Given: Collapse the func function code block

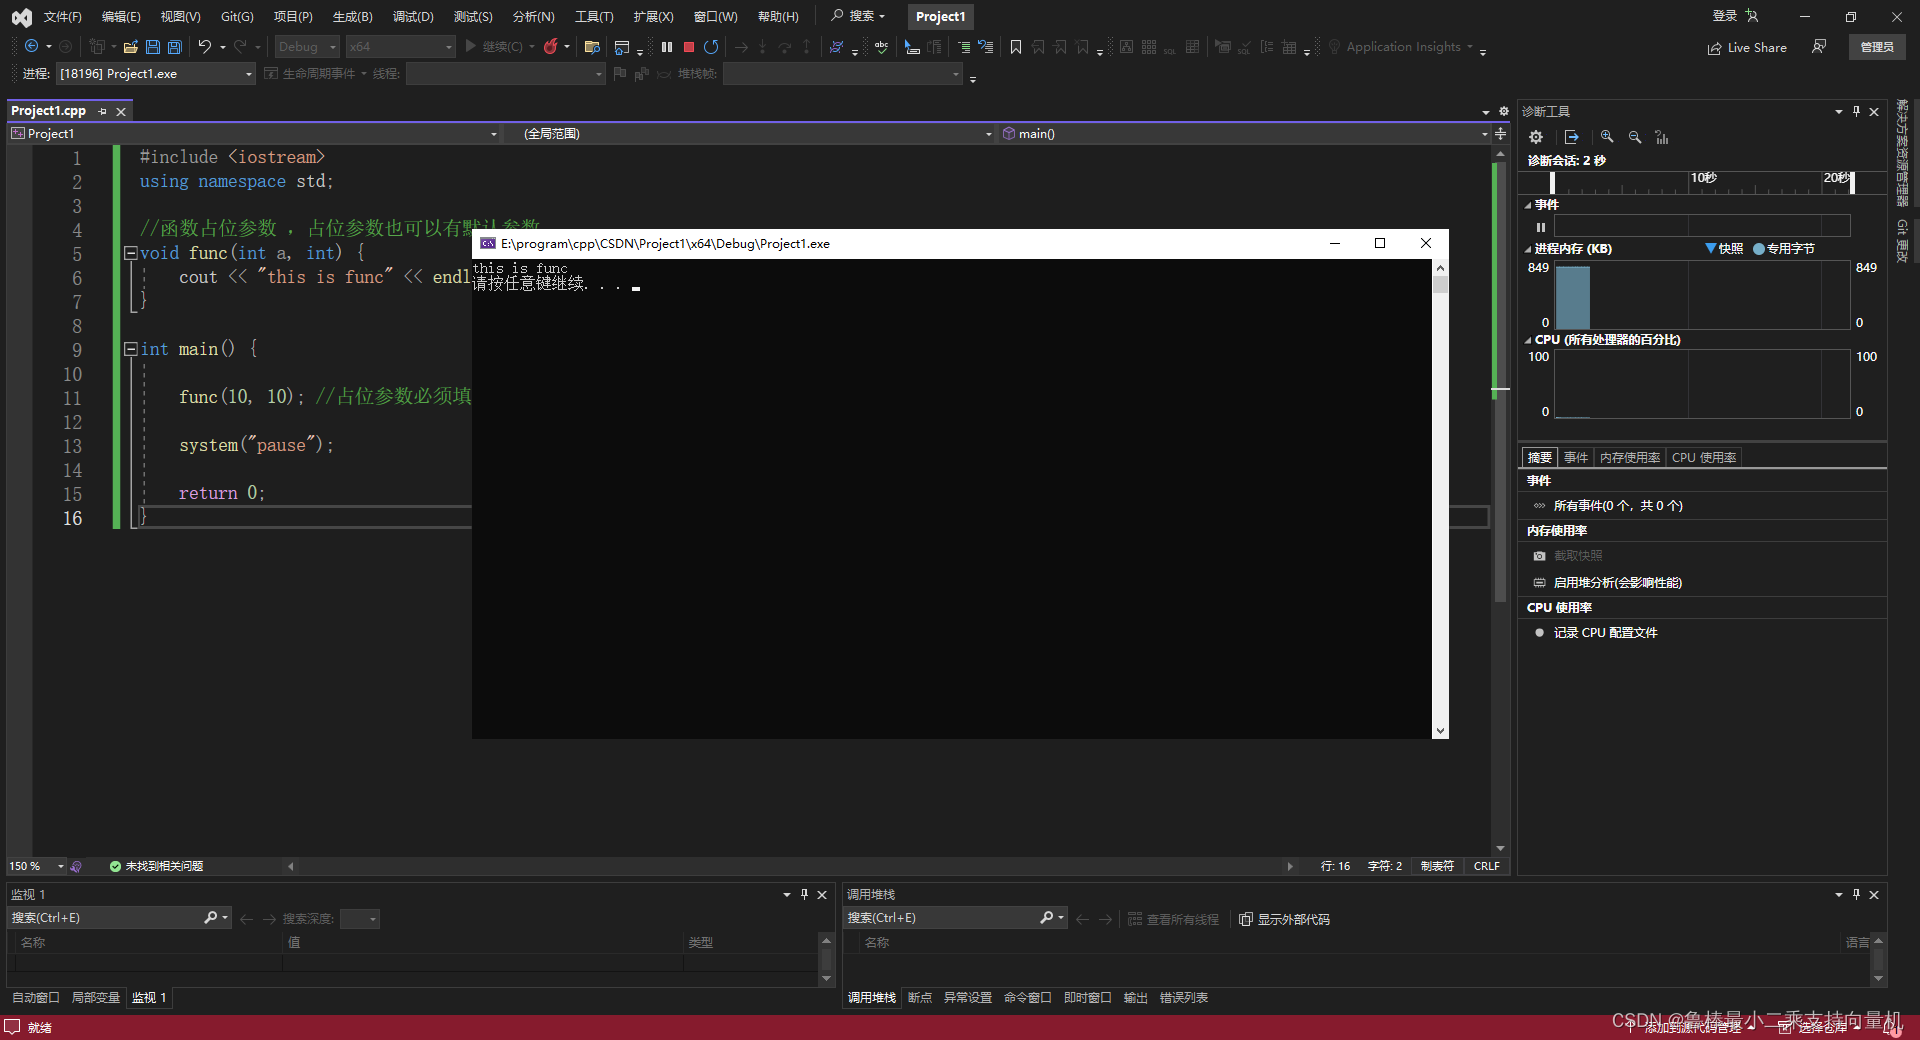Looking at the screenshot, I should [x=130, y=253].
